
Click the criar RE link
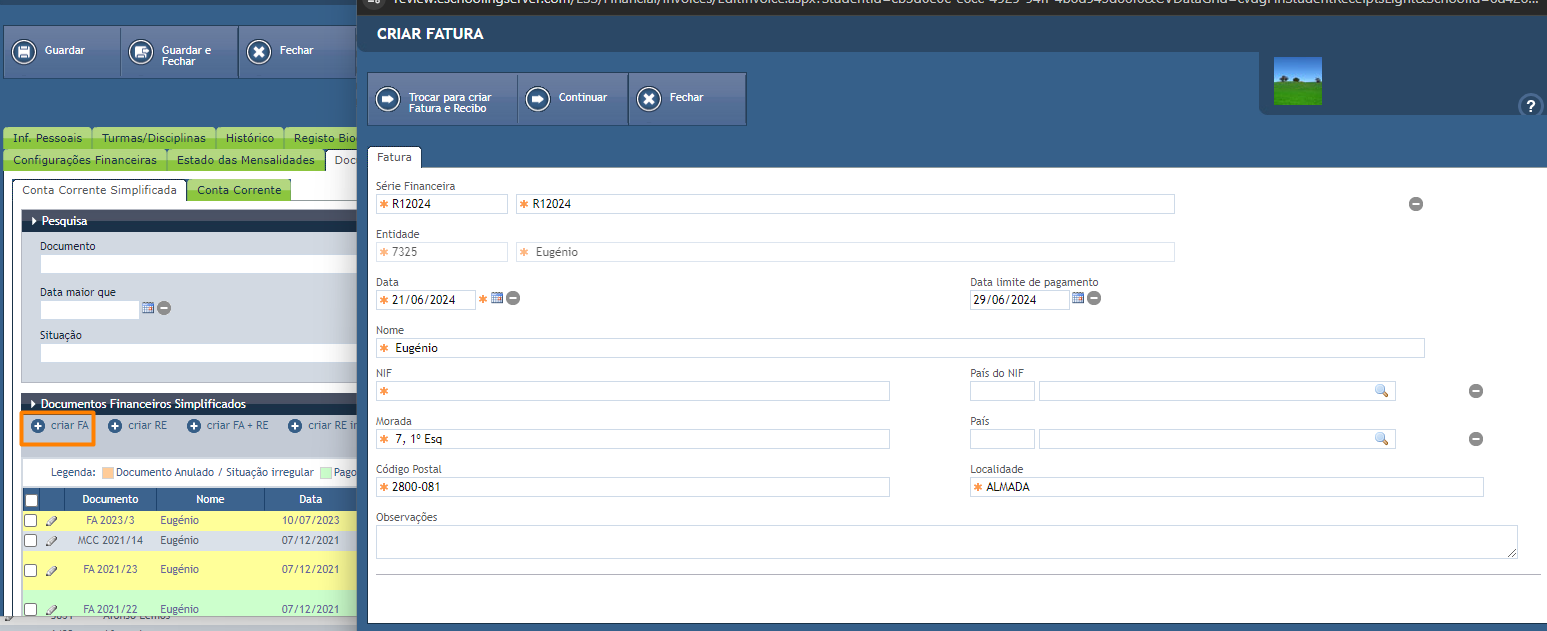coord(147,425)
